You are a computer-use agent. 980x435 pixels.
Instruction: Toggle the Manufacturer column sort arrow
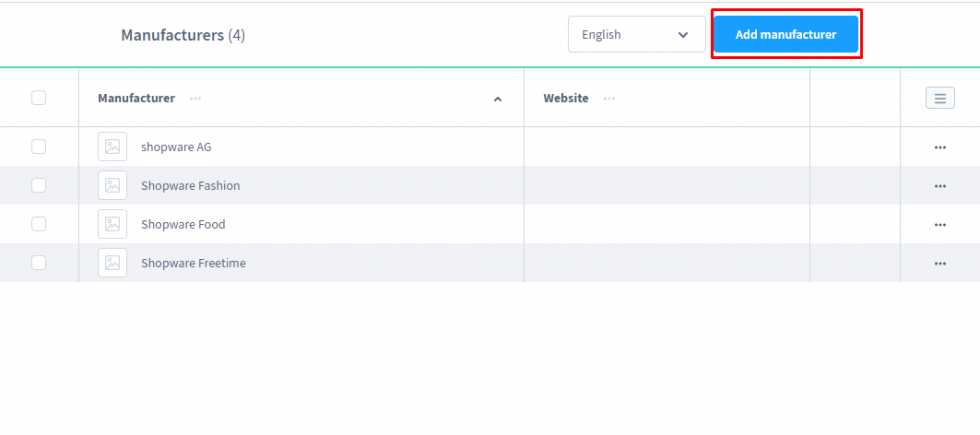click(x=497, y=99)
